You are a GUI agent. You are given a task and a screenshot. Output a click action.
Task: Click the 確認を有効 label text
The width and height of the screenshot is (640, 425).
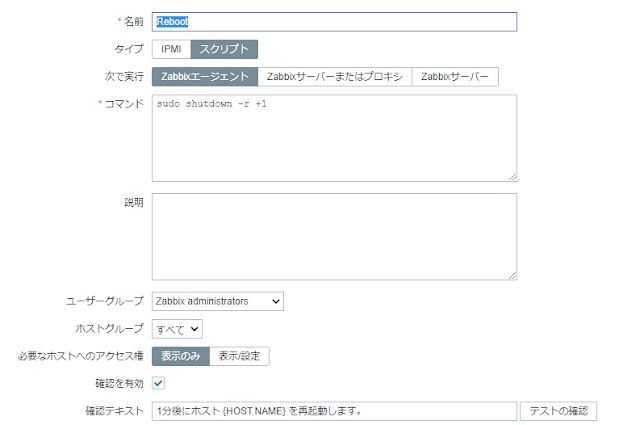click(x=120, y=383)
